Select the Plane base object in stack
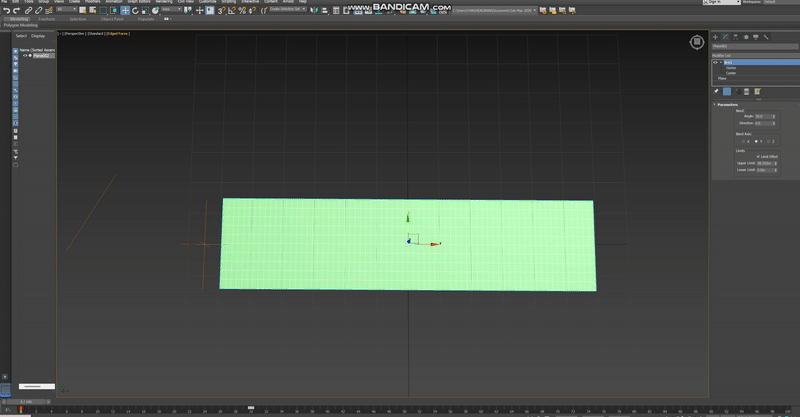The height and width of the screenshot is (417, 800). pyautogui.click(x=722, y=78)
